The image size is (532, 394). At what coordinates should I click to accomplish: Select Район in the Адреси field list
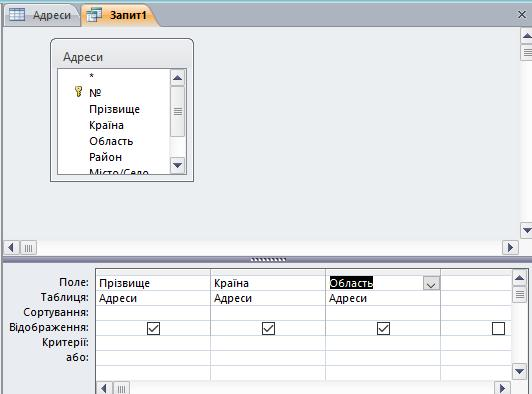pos(105,157)
